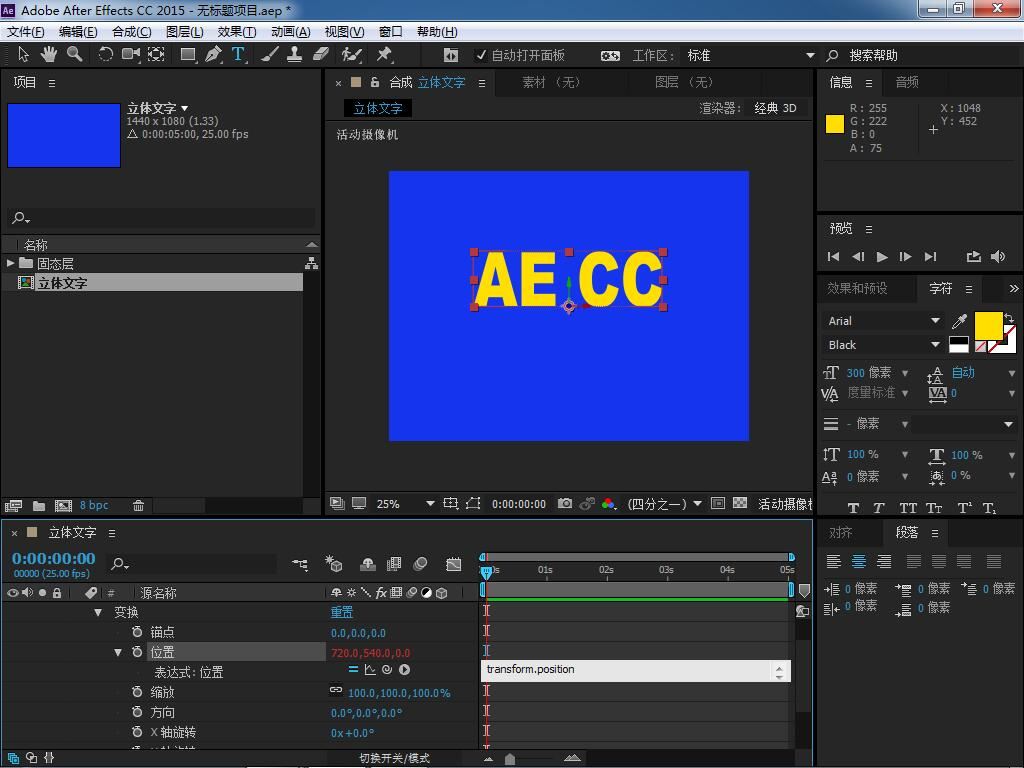
Task: Click the black and white swatch reset
Action: click(x=959, y=344)
